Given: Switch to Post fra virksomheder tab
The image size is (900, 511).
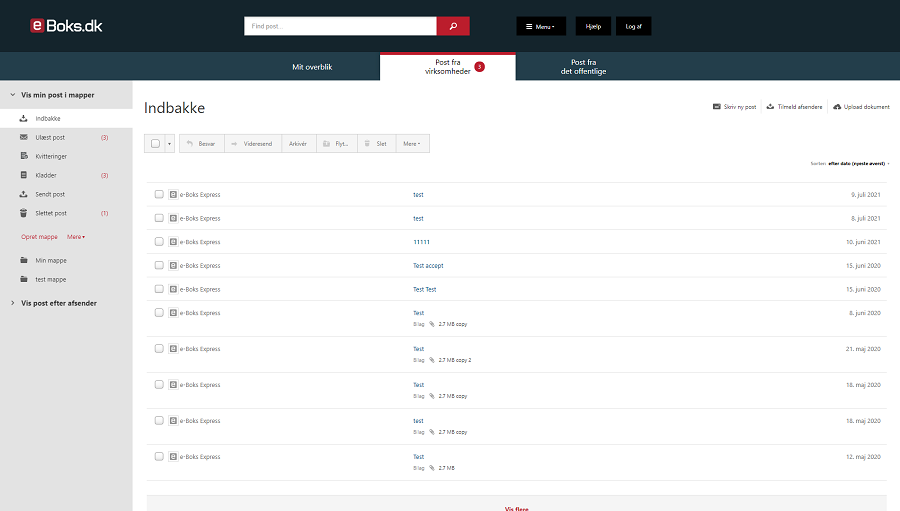Looking at the screenshot, I should point(448,67).
